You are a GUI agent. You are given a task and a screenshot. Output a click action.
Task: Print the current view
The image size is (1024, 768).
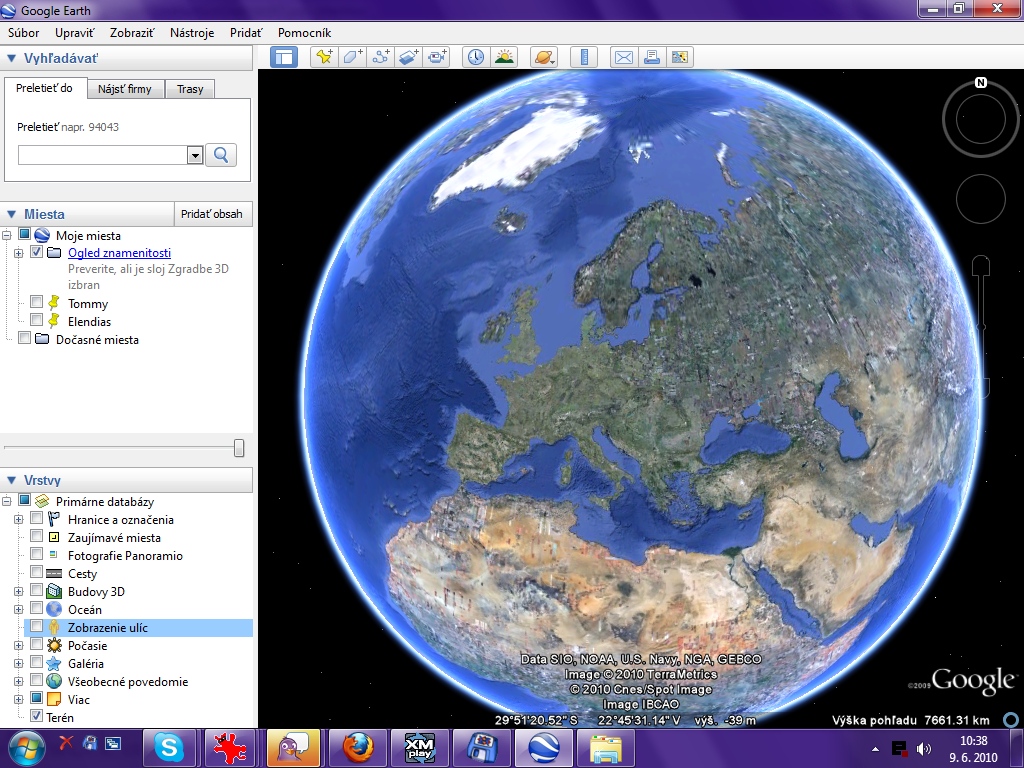pyautogui.click(x=652, y=57)
